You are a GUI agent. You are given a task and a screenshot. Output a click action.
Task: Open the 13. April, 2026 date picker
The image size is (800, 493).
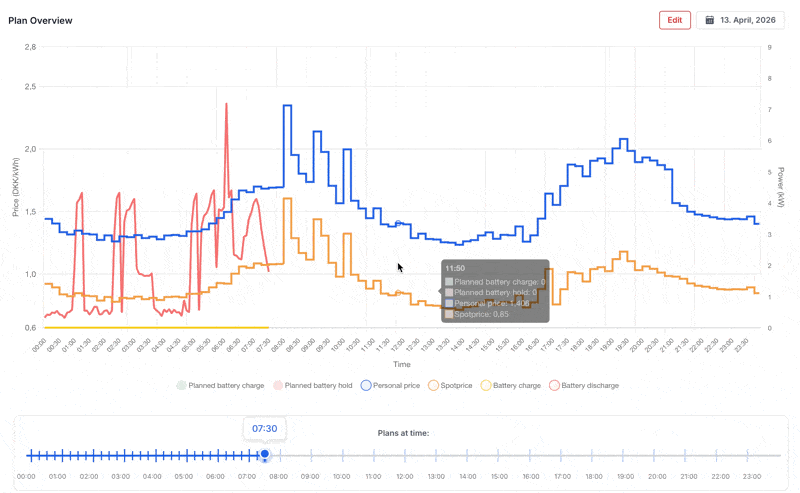740,20
